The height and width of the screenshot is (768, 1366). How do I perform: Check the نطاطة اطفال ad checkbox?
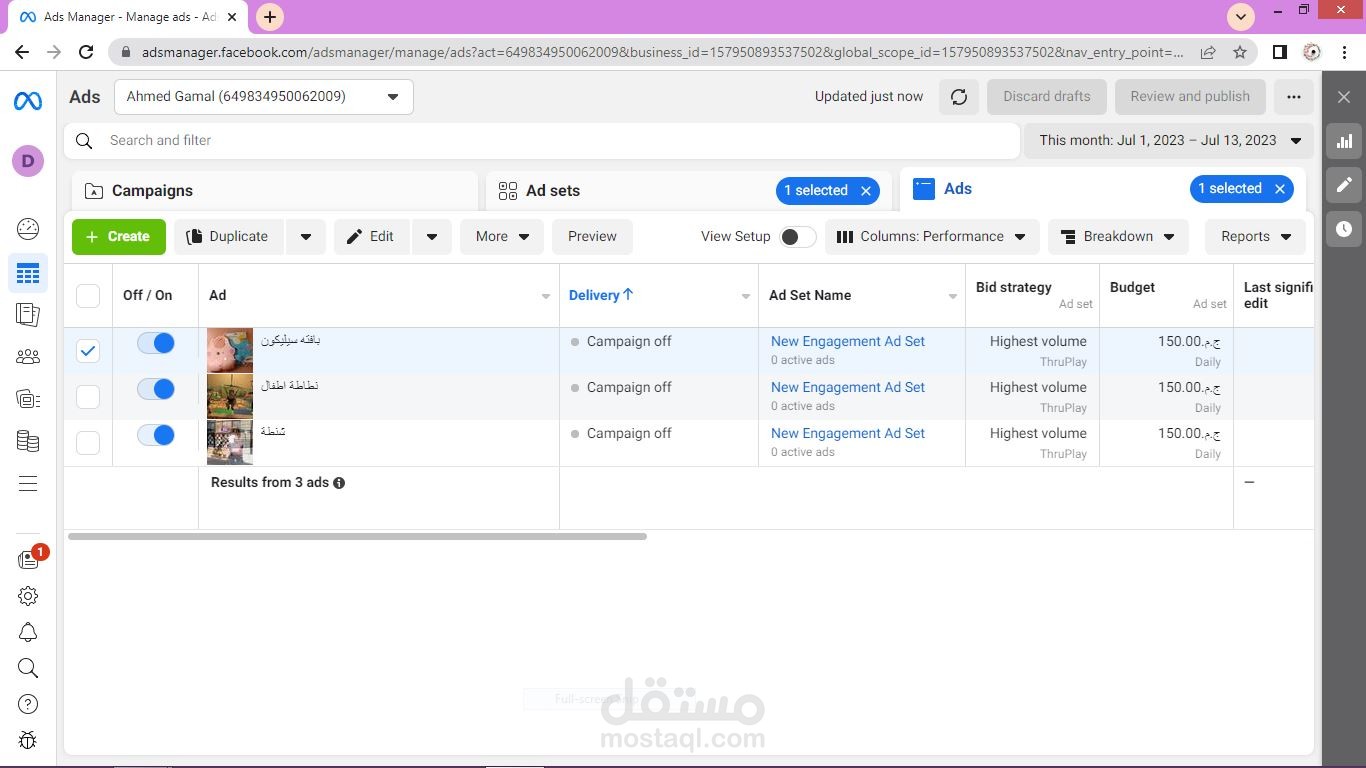point(88,396)
